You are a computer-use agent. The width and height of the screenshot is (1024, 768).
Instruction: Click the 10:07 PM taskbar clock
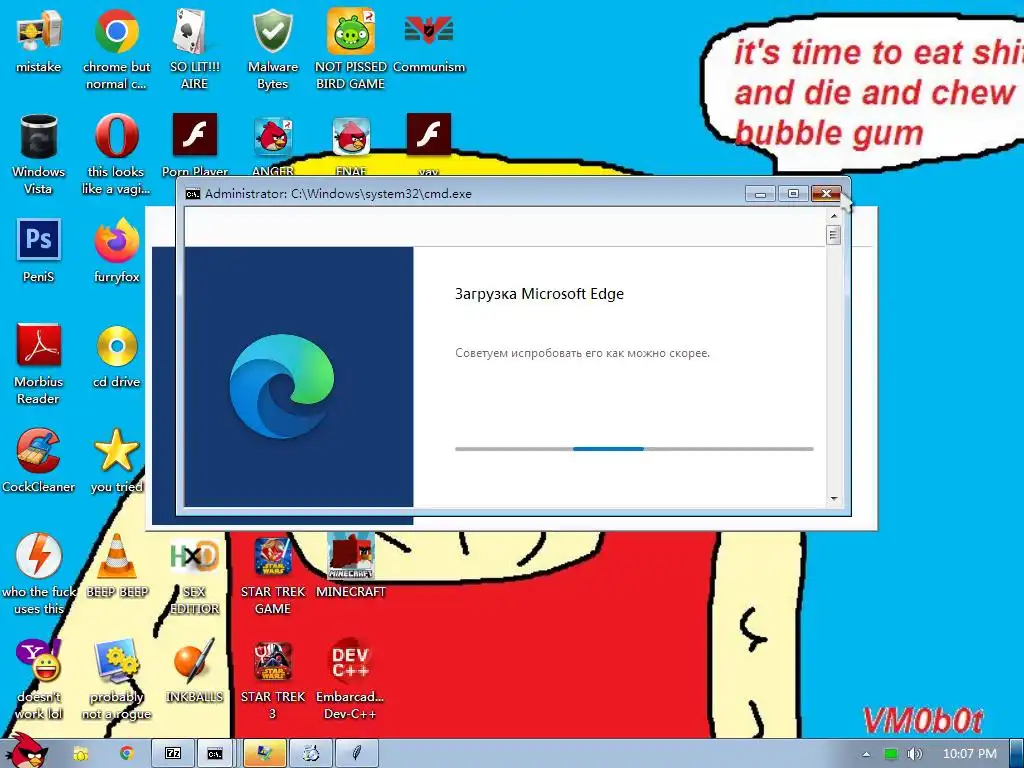[x=970, y=754]
